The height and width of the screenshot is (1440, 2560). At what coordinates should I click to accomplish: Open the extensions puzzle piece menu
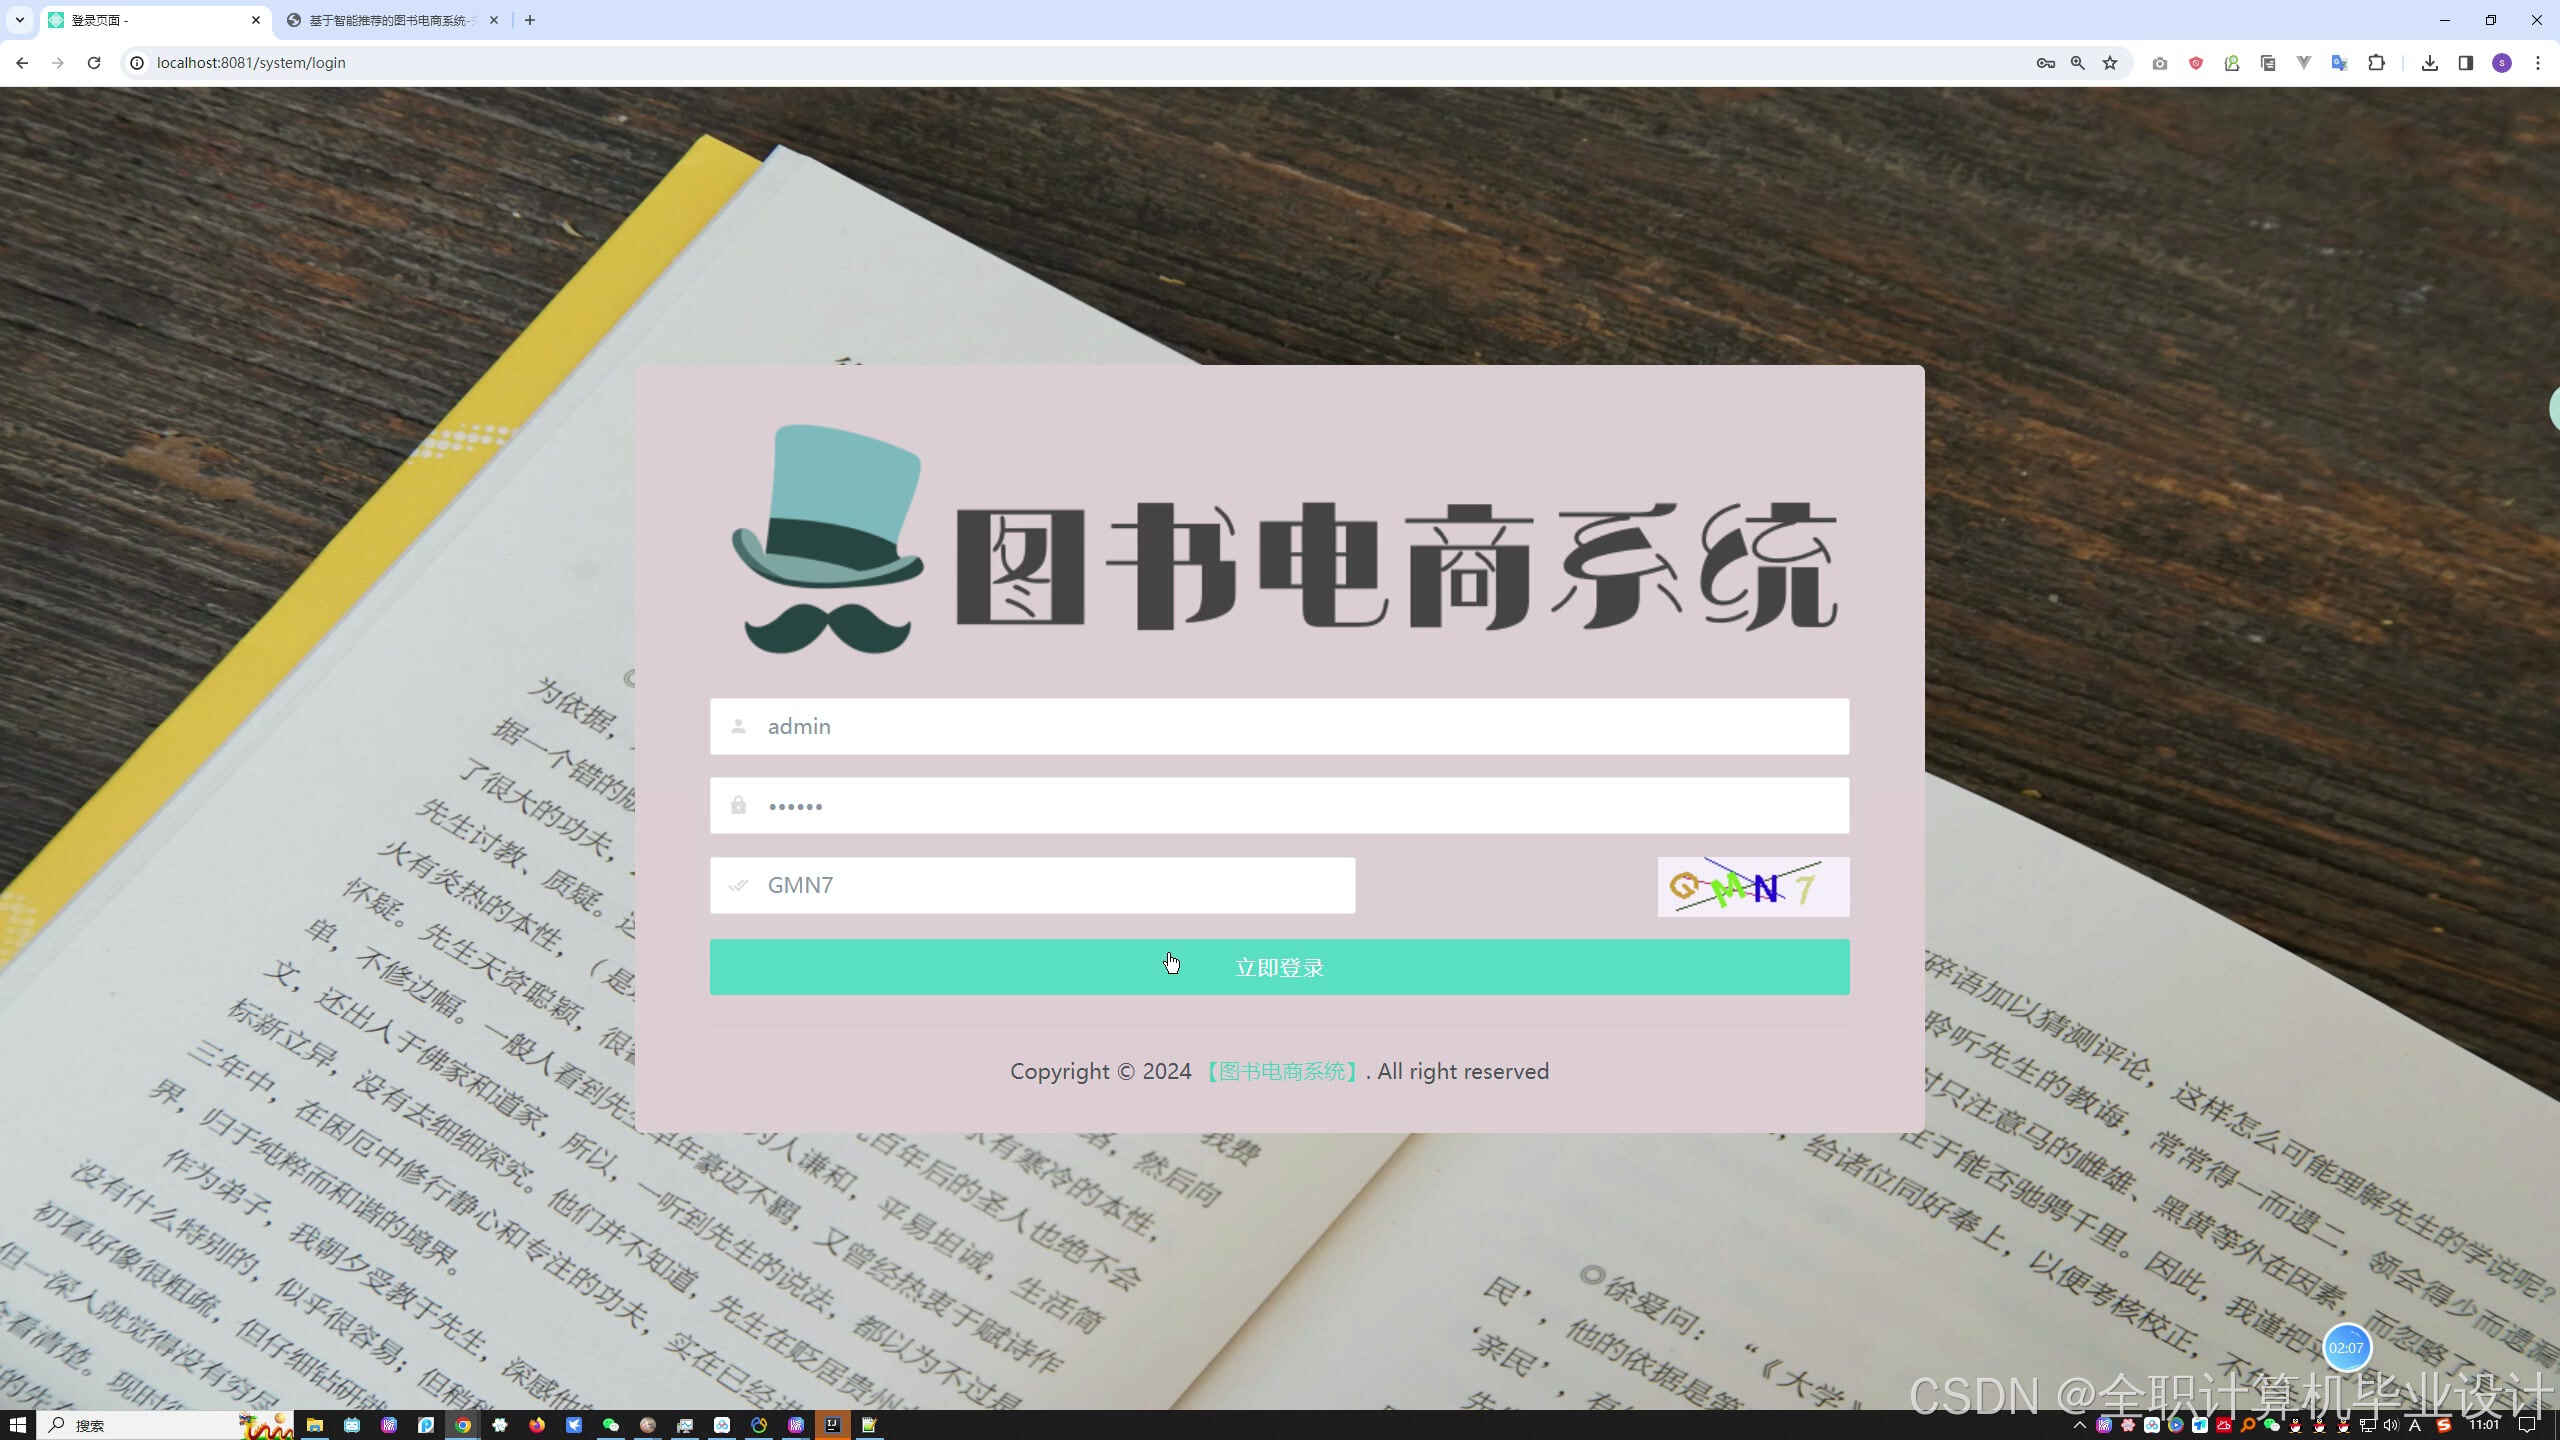(2376, 63)
